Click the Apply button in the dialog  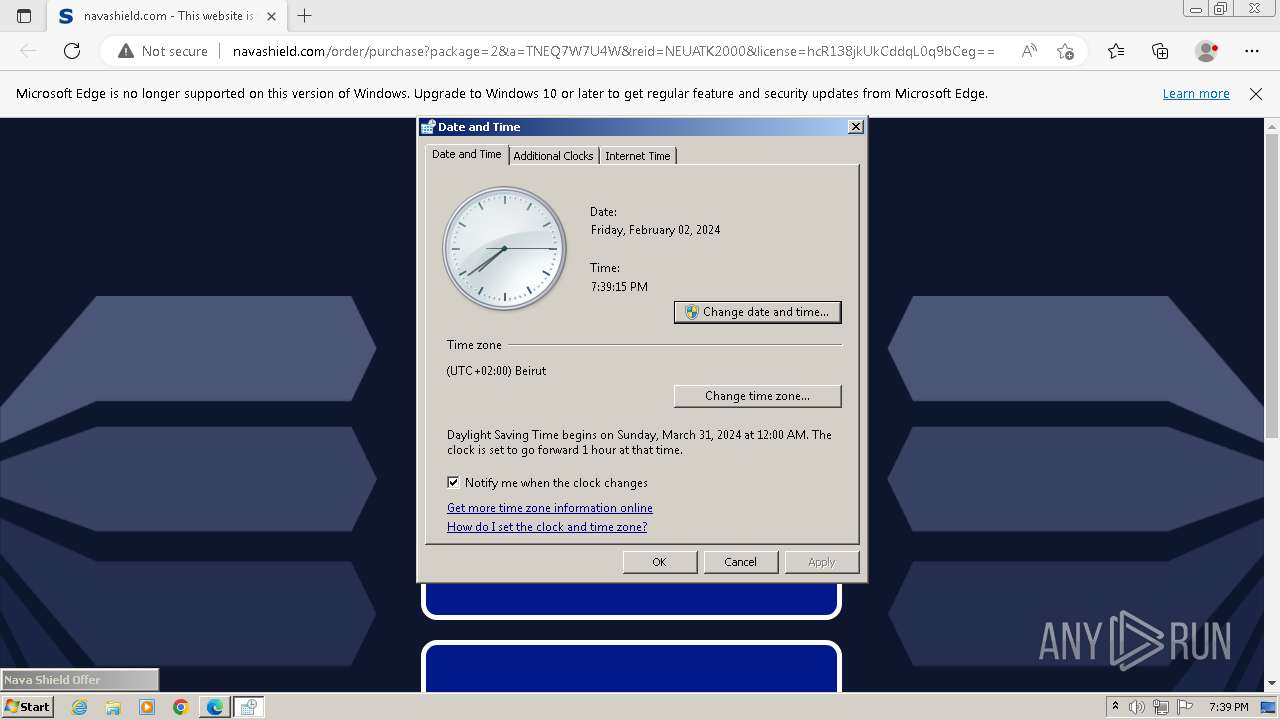pyautogui.click(x=821, y=562)
